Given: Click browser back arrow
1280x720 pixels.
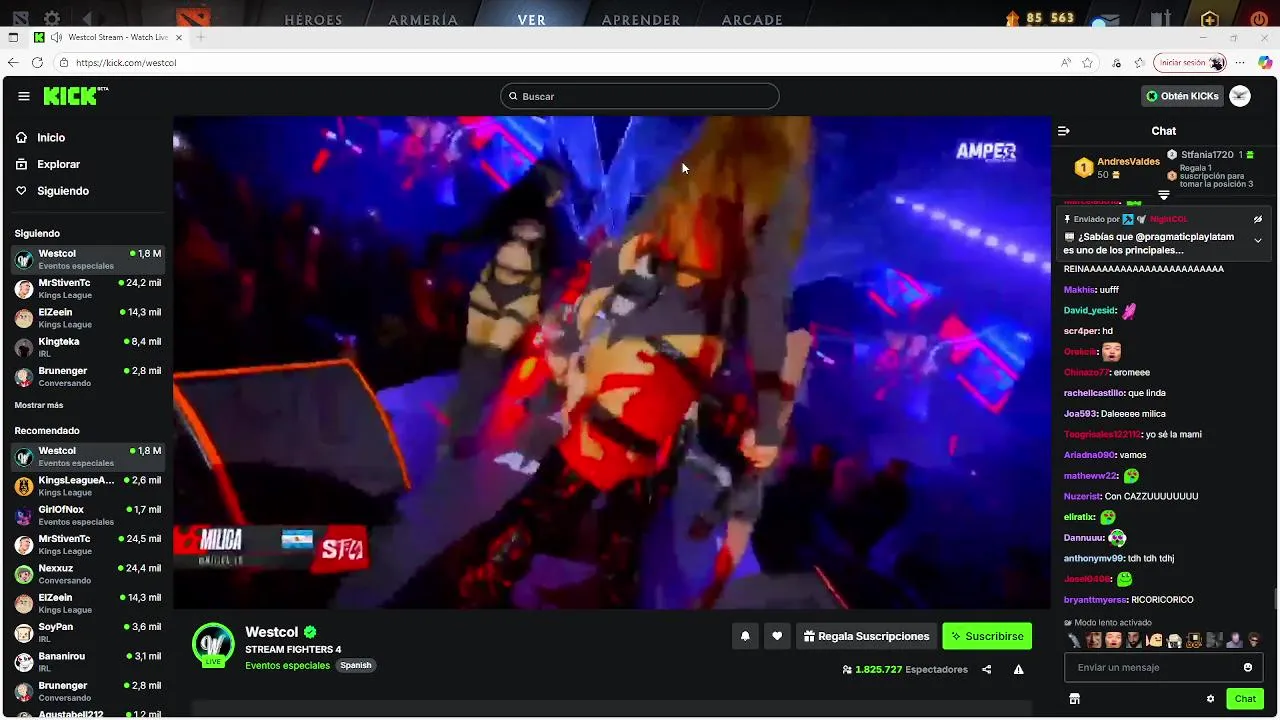Looking at the screenshot, I should (13, 62).
